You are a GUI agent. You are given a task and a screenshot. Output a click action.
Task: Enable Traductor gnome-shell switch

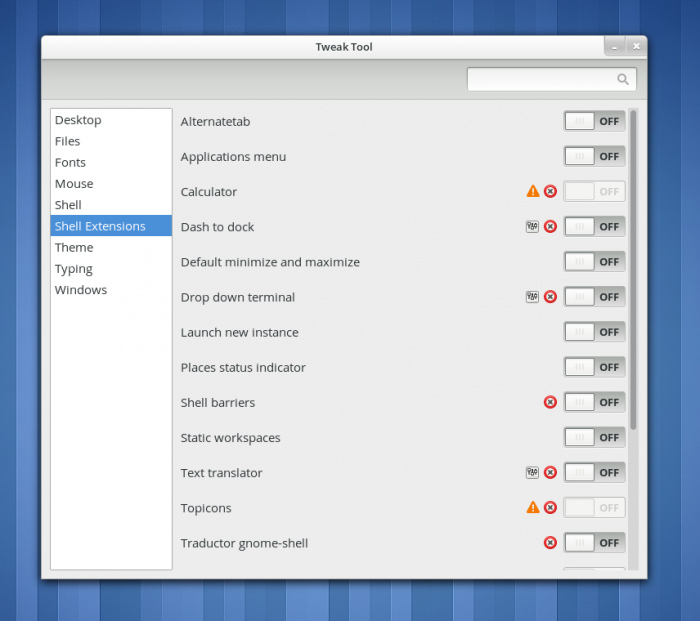tap(594, 542)
